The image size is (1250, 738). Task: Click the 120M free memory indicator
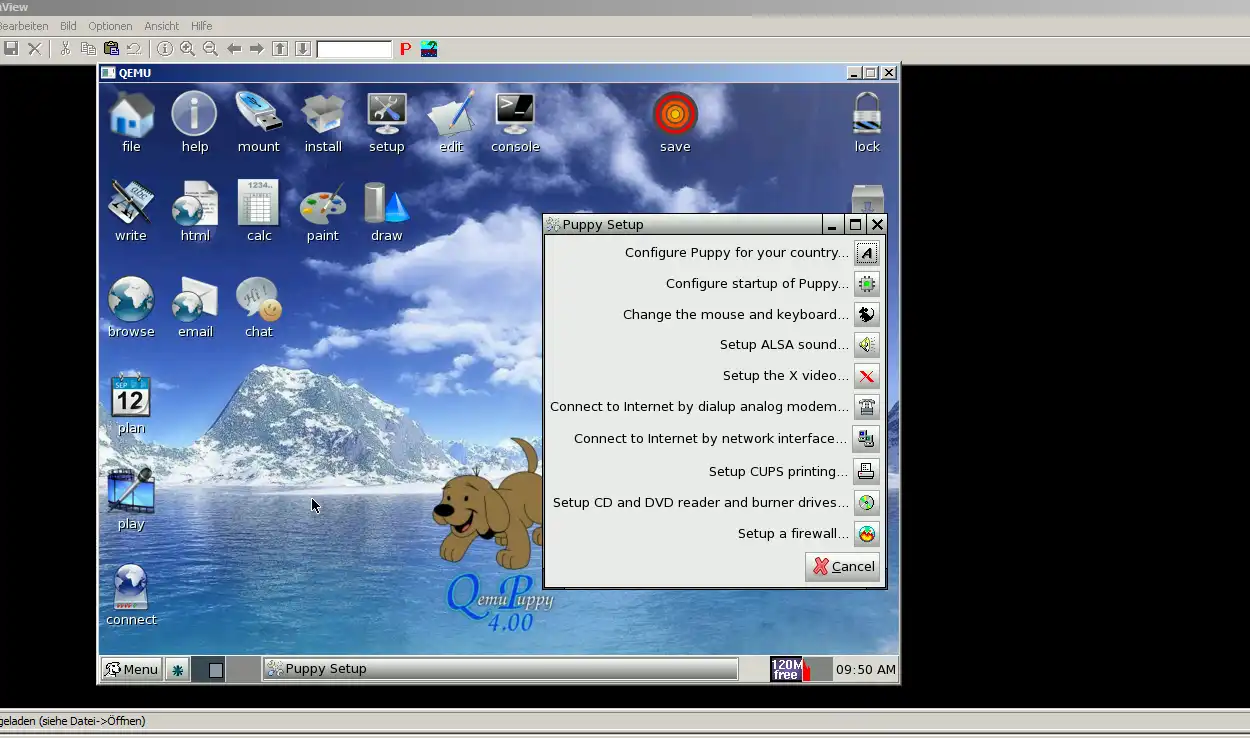click(787, 669)
